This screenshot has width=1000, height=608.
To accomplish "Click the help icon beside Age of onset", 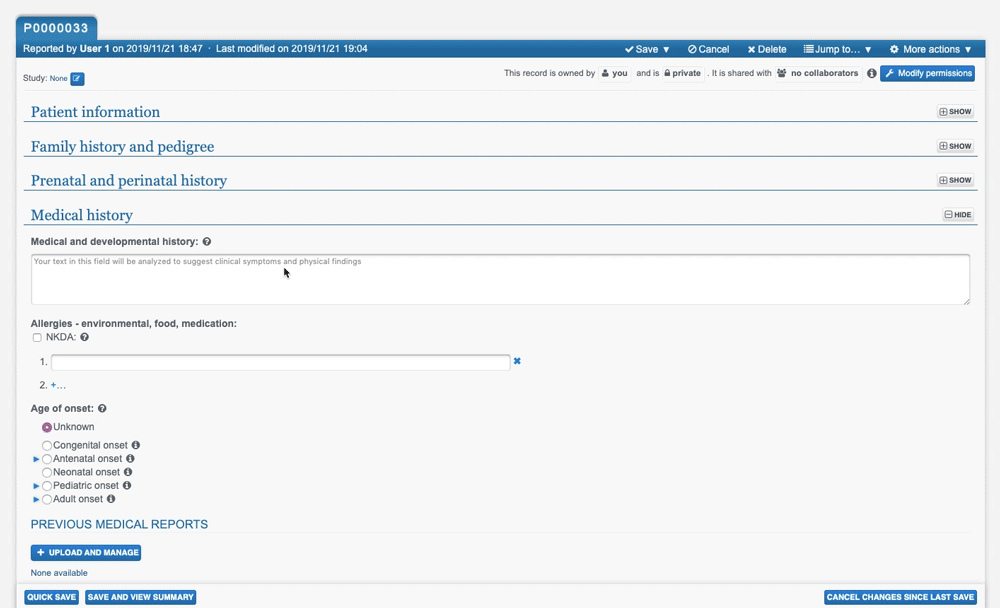I will (x=101, y=408).
